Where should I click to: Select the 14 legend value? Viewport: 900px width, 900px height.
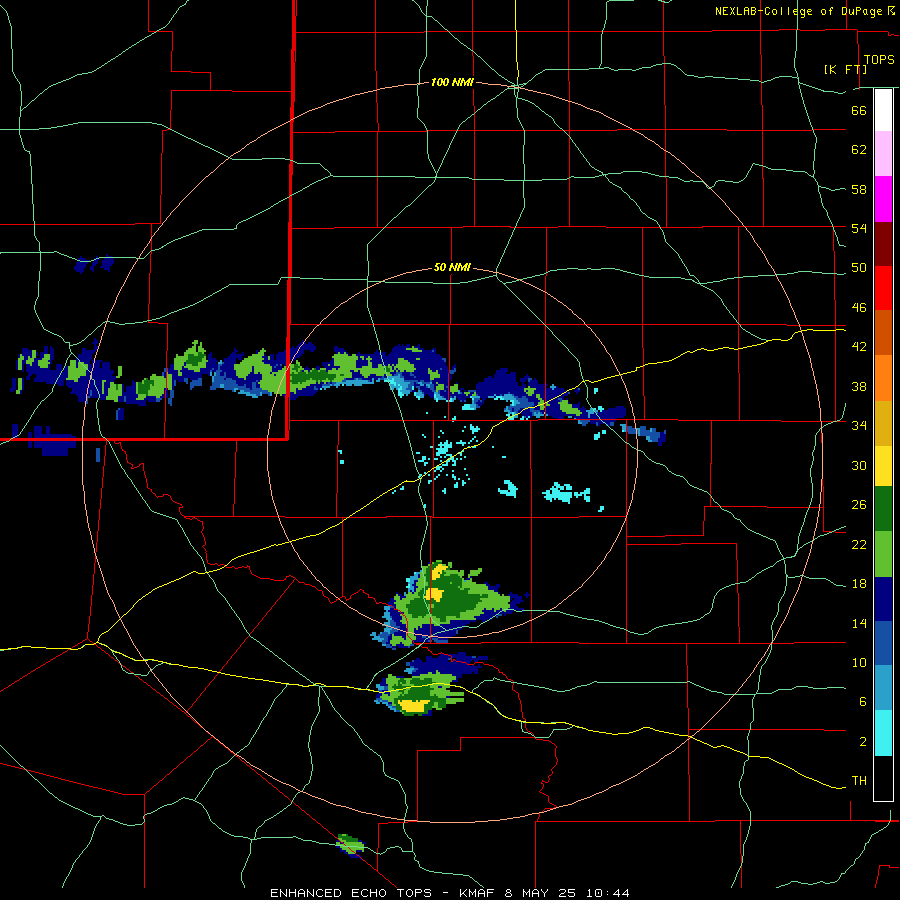pyautogui.click(x=859, y=623)
